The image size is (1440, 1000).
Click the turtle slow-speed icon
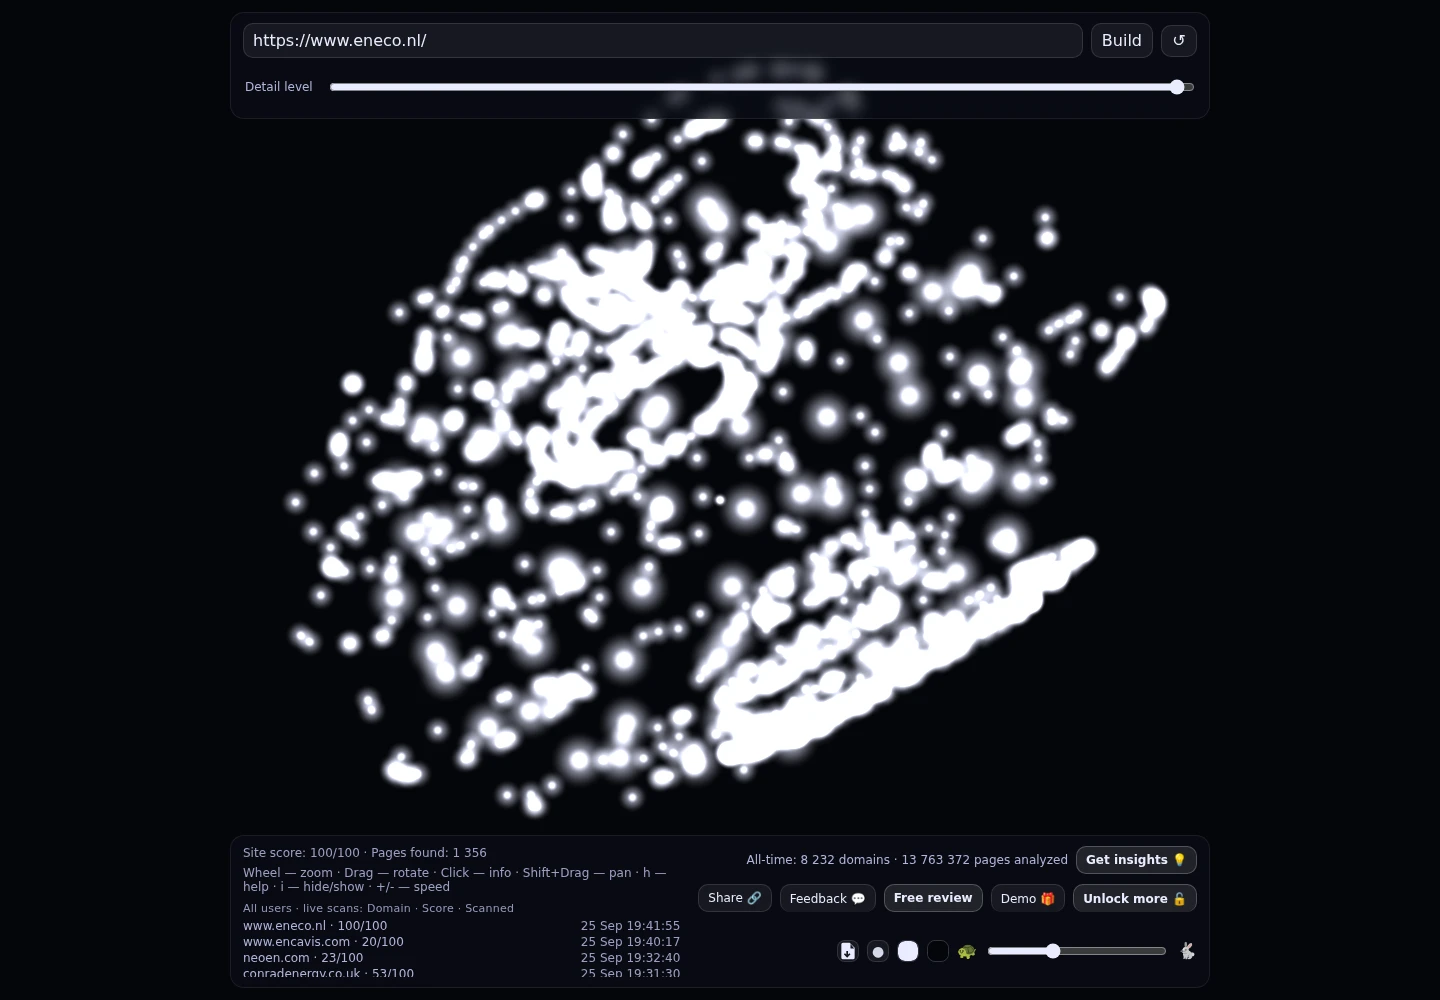(966, 951)
